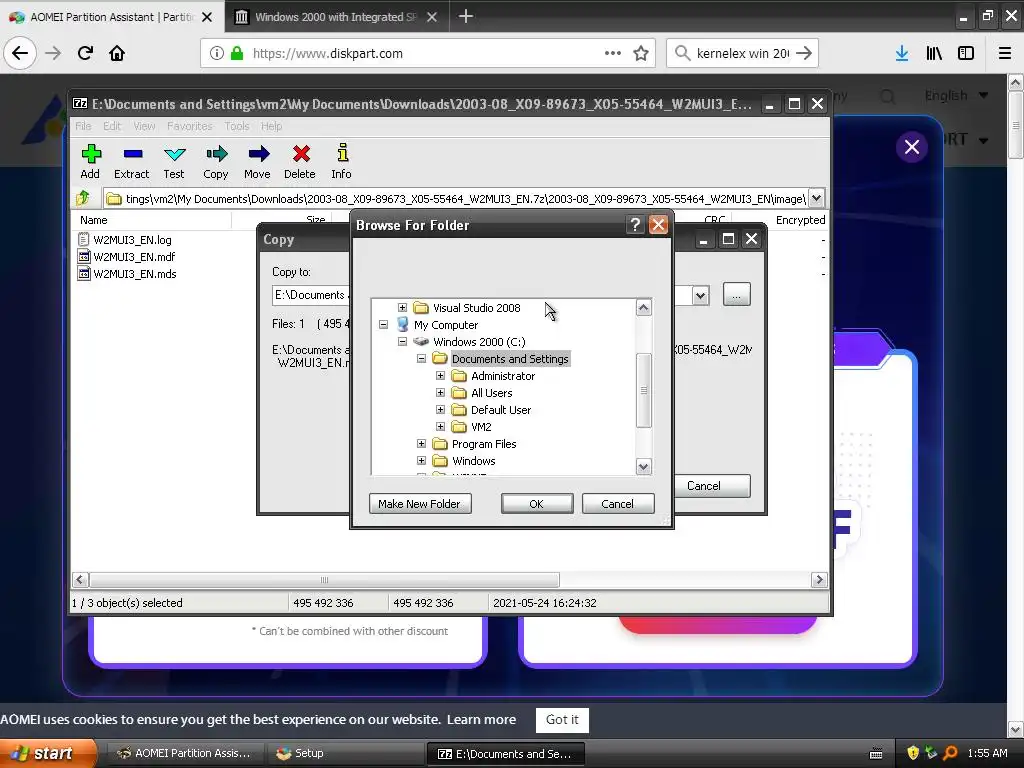The width and height of the screenshot is (1024, 768).
Task: Switch to the Windows 2000 with Integrated SP tab
Action: [336, 17]
